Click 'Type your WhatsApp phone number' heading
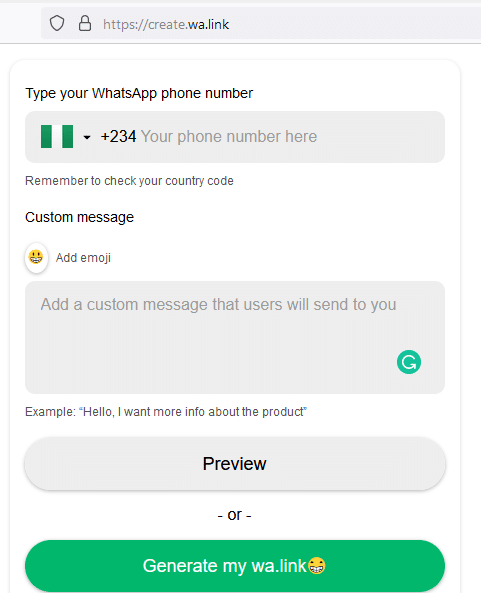Image resolution: width=481 pixels, height=593 pixels. pos(139,93)
